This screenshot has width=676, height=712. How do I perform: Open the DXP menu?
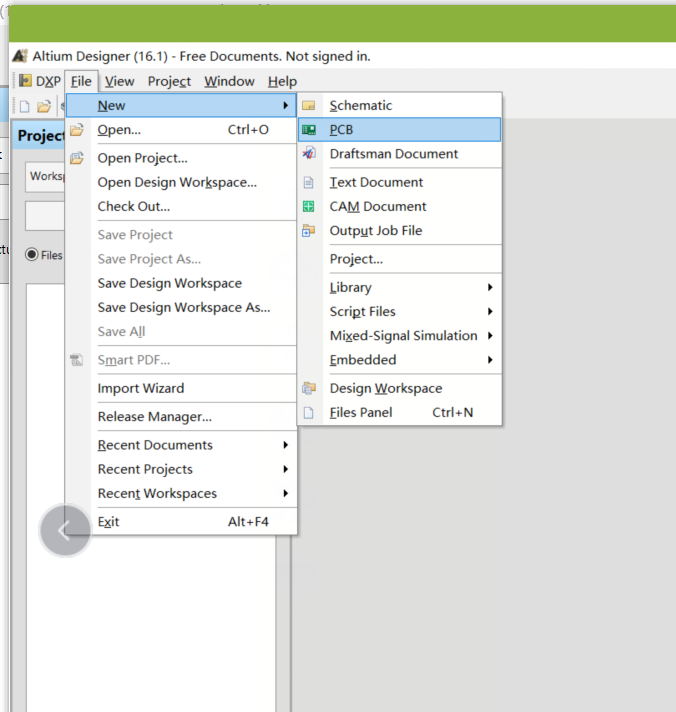40,81
